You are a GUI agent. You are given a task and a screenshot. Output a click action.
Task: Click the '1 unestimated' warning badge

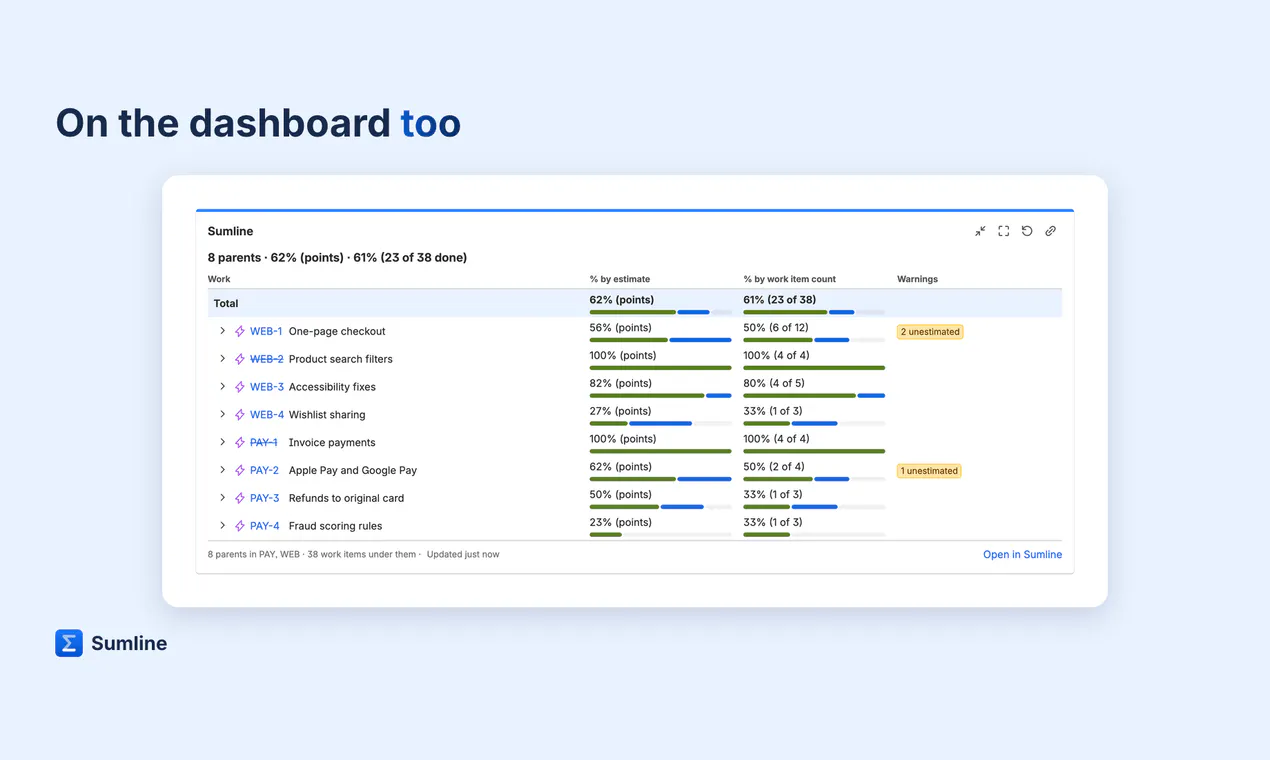coord(929,471)
